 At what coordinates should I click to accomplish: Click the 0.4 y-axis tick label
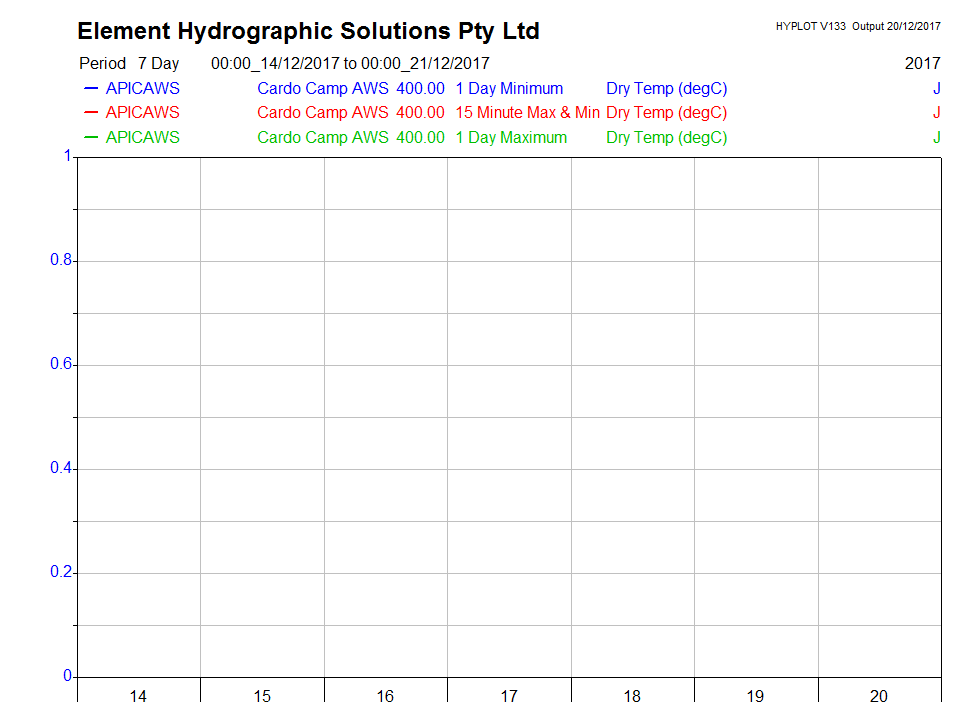pyautogui.click(x=61, y=469)
